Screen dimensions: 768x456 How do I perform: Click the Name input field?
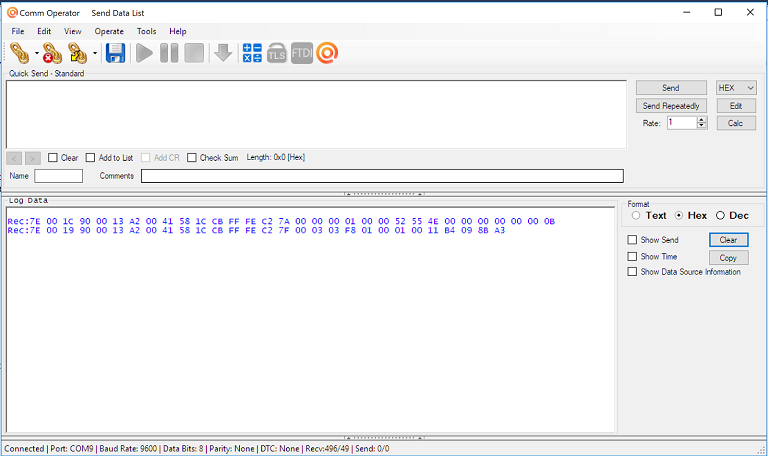(x=58, y=176)
